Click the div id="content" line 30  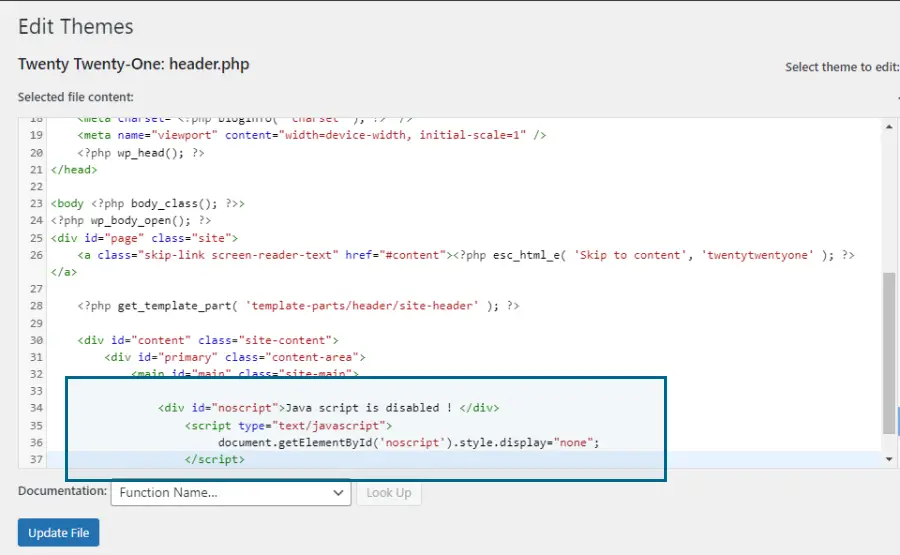[x=208, y=340]
